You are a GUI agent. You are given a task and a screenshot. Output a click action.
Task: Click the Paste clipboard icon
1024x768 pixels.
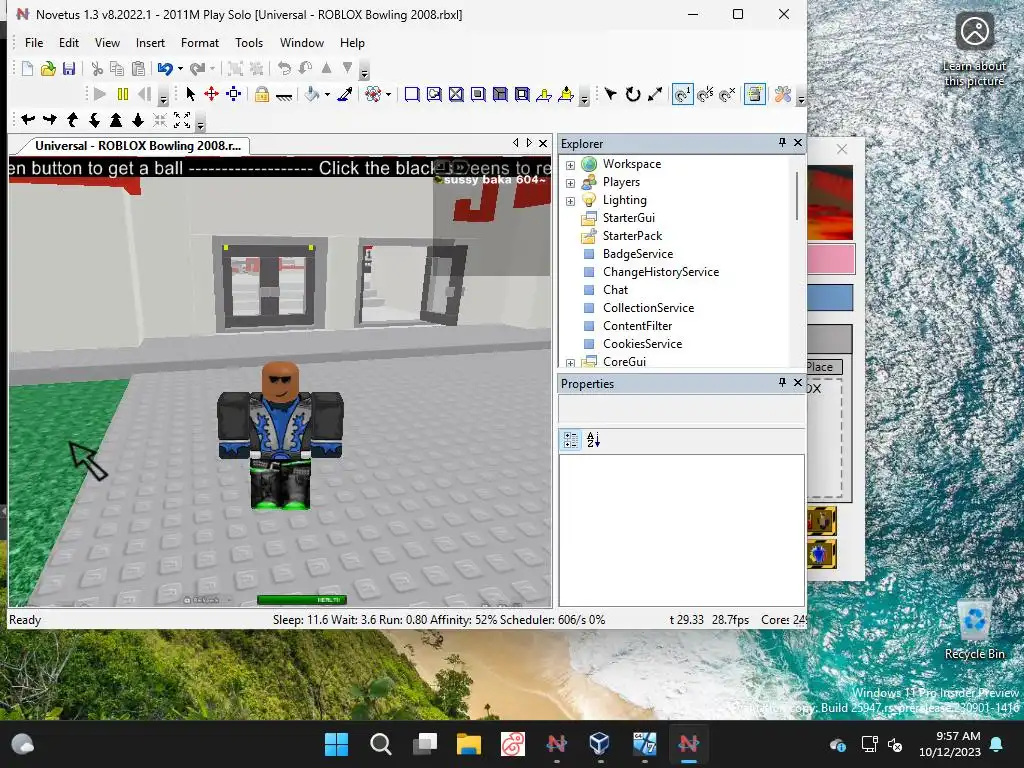(x=138, y=69)
